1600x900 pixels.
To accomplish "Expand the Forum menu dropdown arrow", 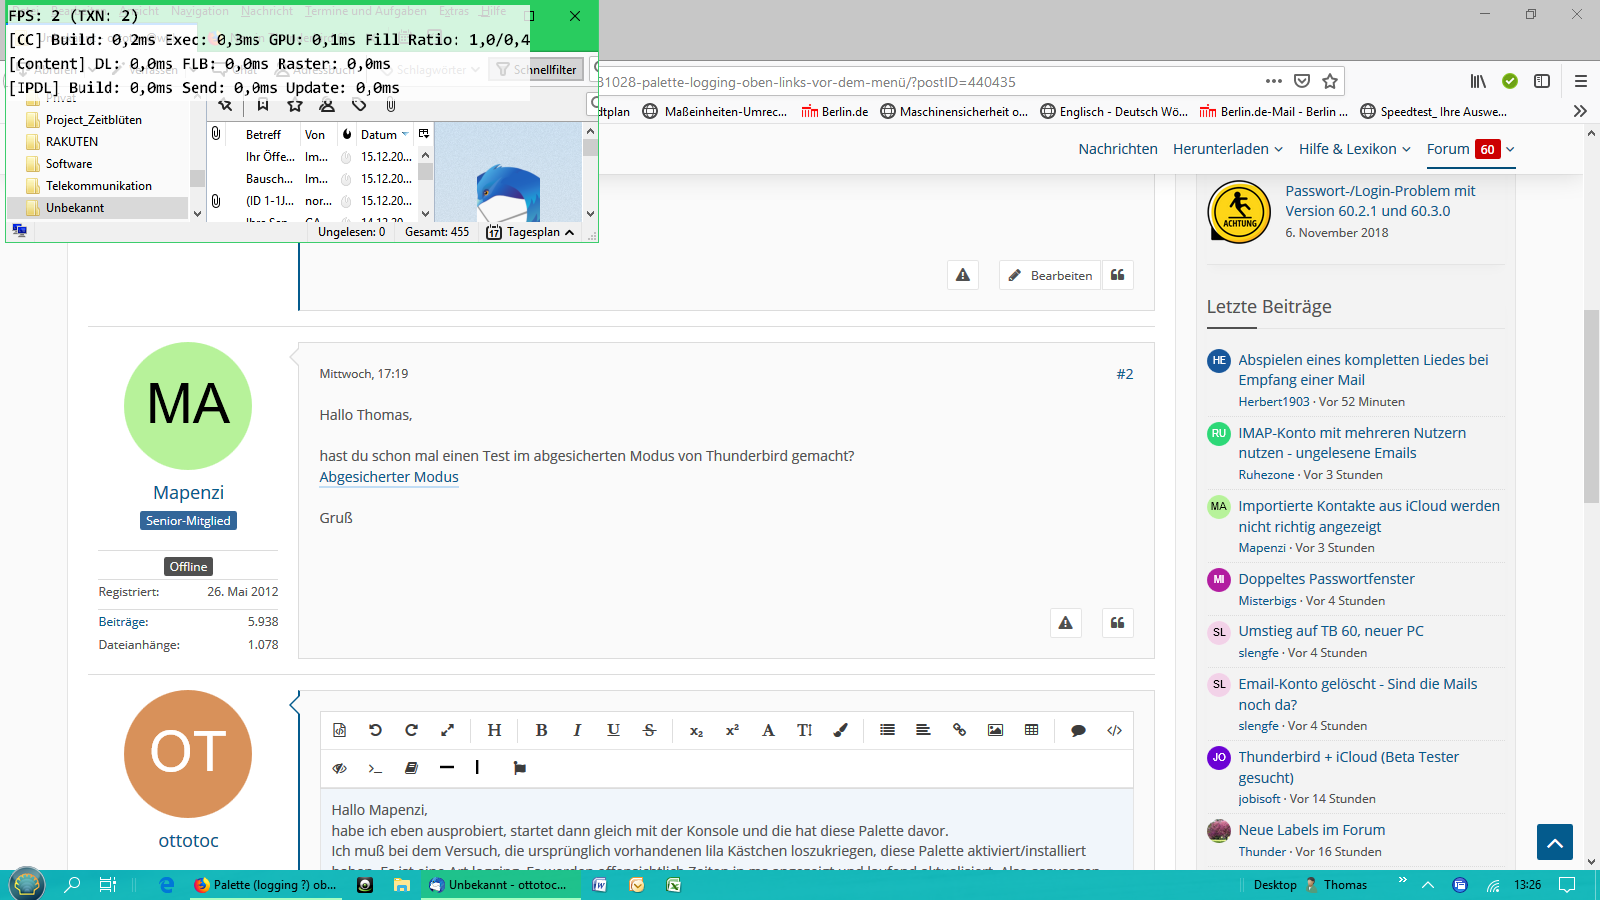I will tap(1510, 149).
